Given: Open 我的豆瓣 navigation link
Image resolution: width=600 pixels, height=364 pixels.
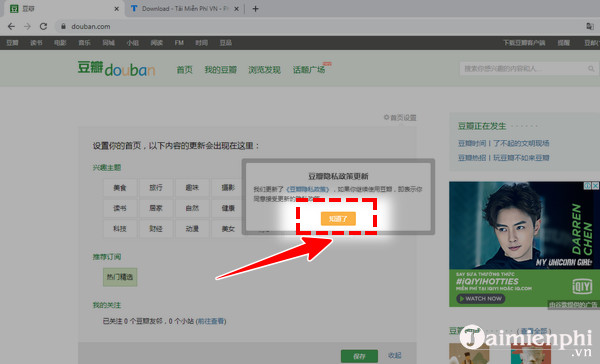Looking at the screenshot, I should [220, 70].
